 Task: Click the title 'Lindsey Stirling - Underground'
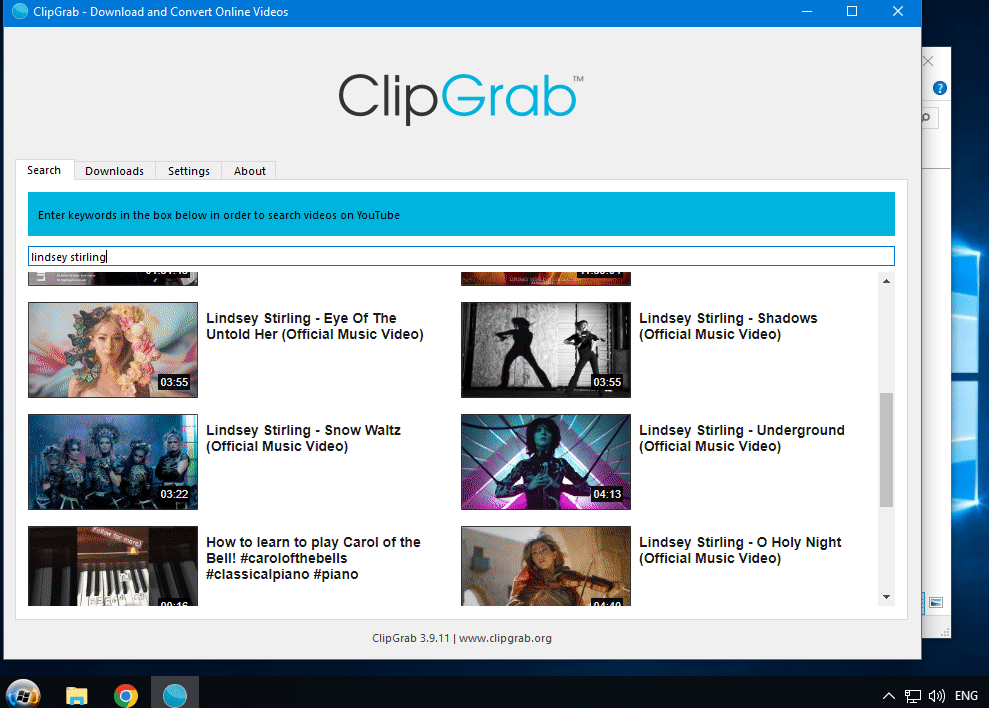pos(742,439)
